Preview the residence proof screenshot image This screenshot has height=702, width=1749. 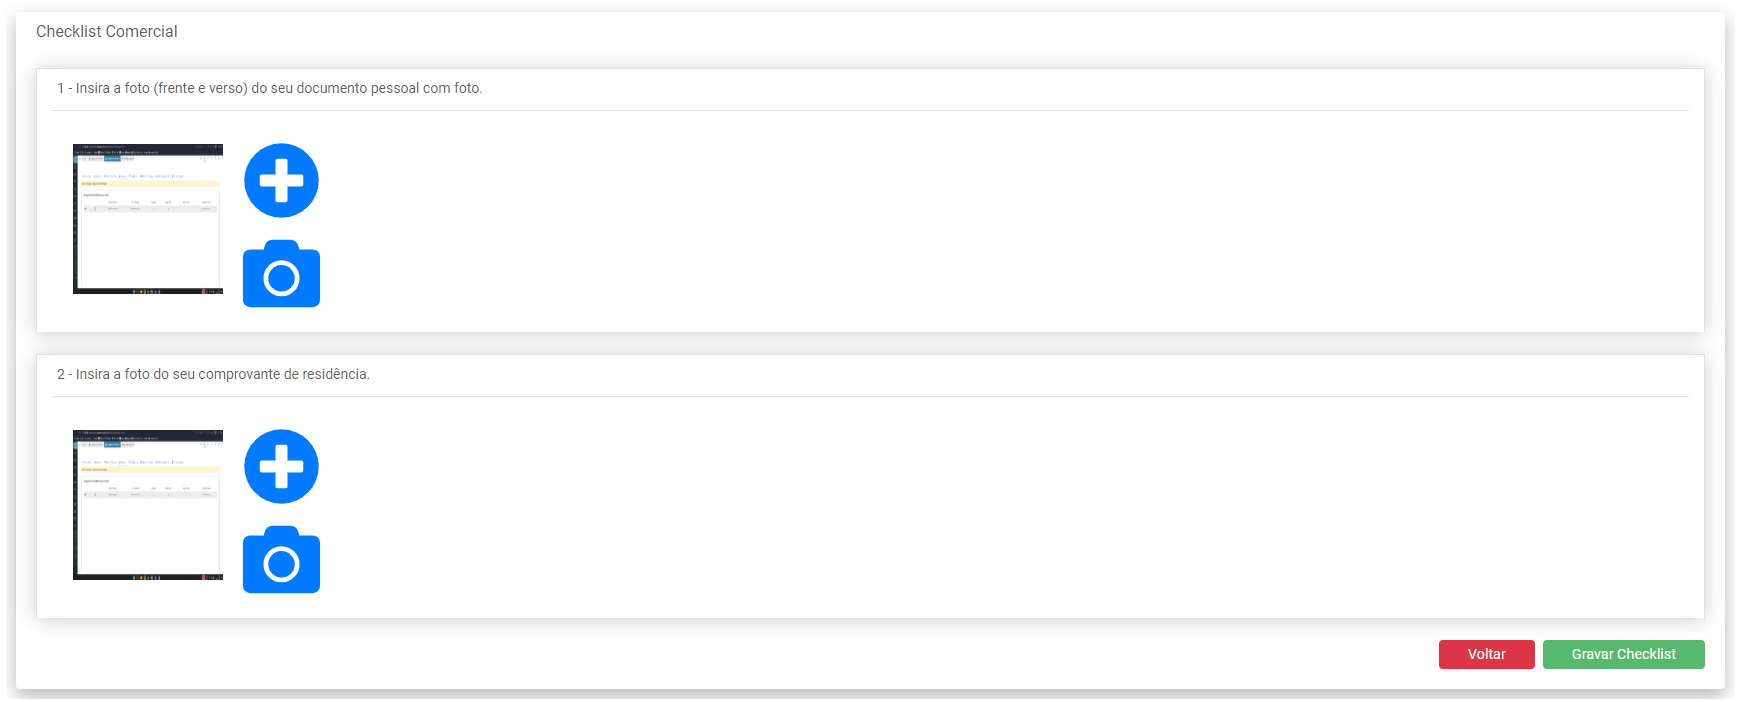click(148, 505)
